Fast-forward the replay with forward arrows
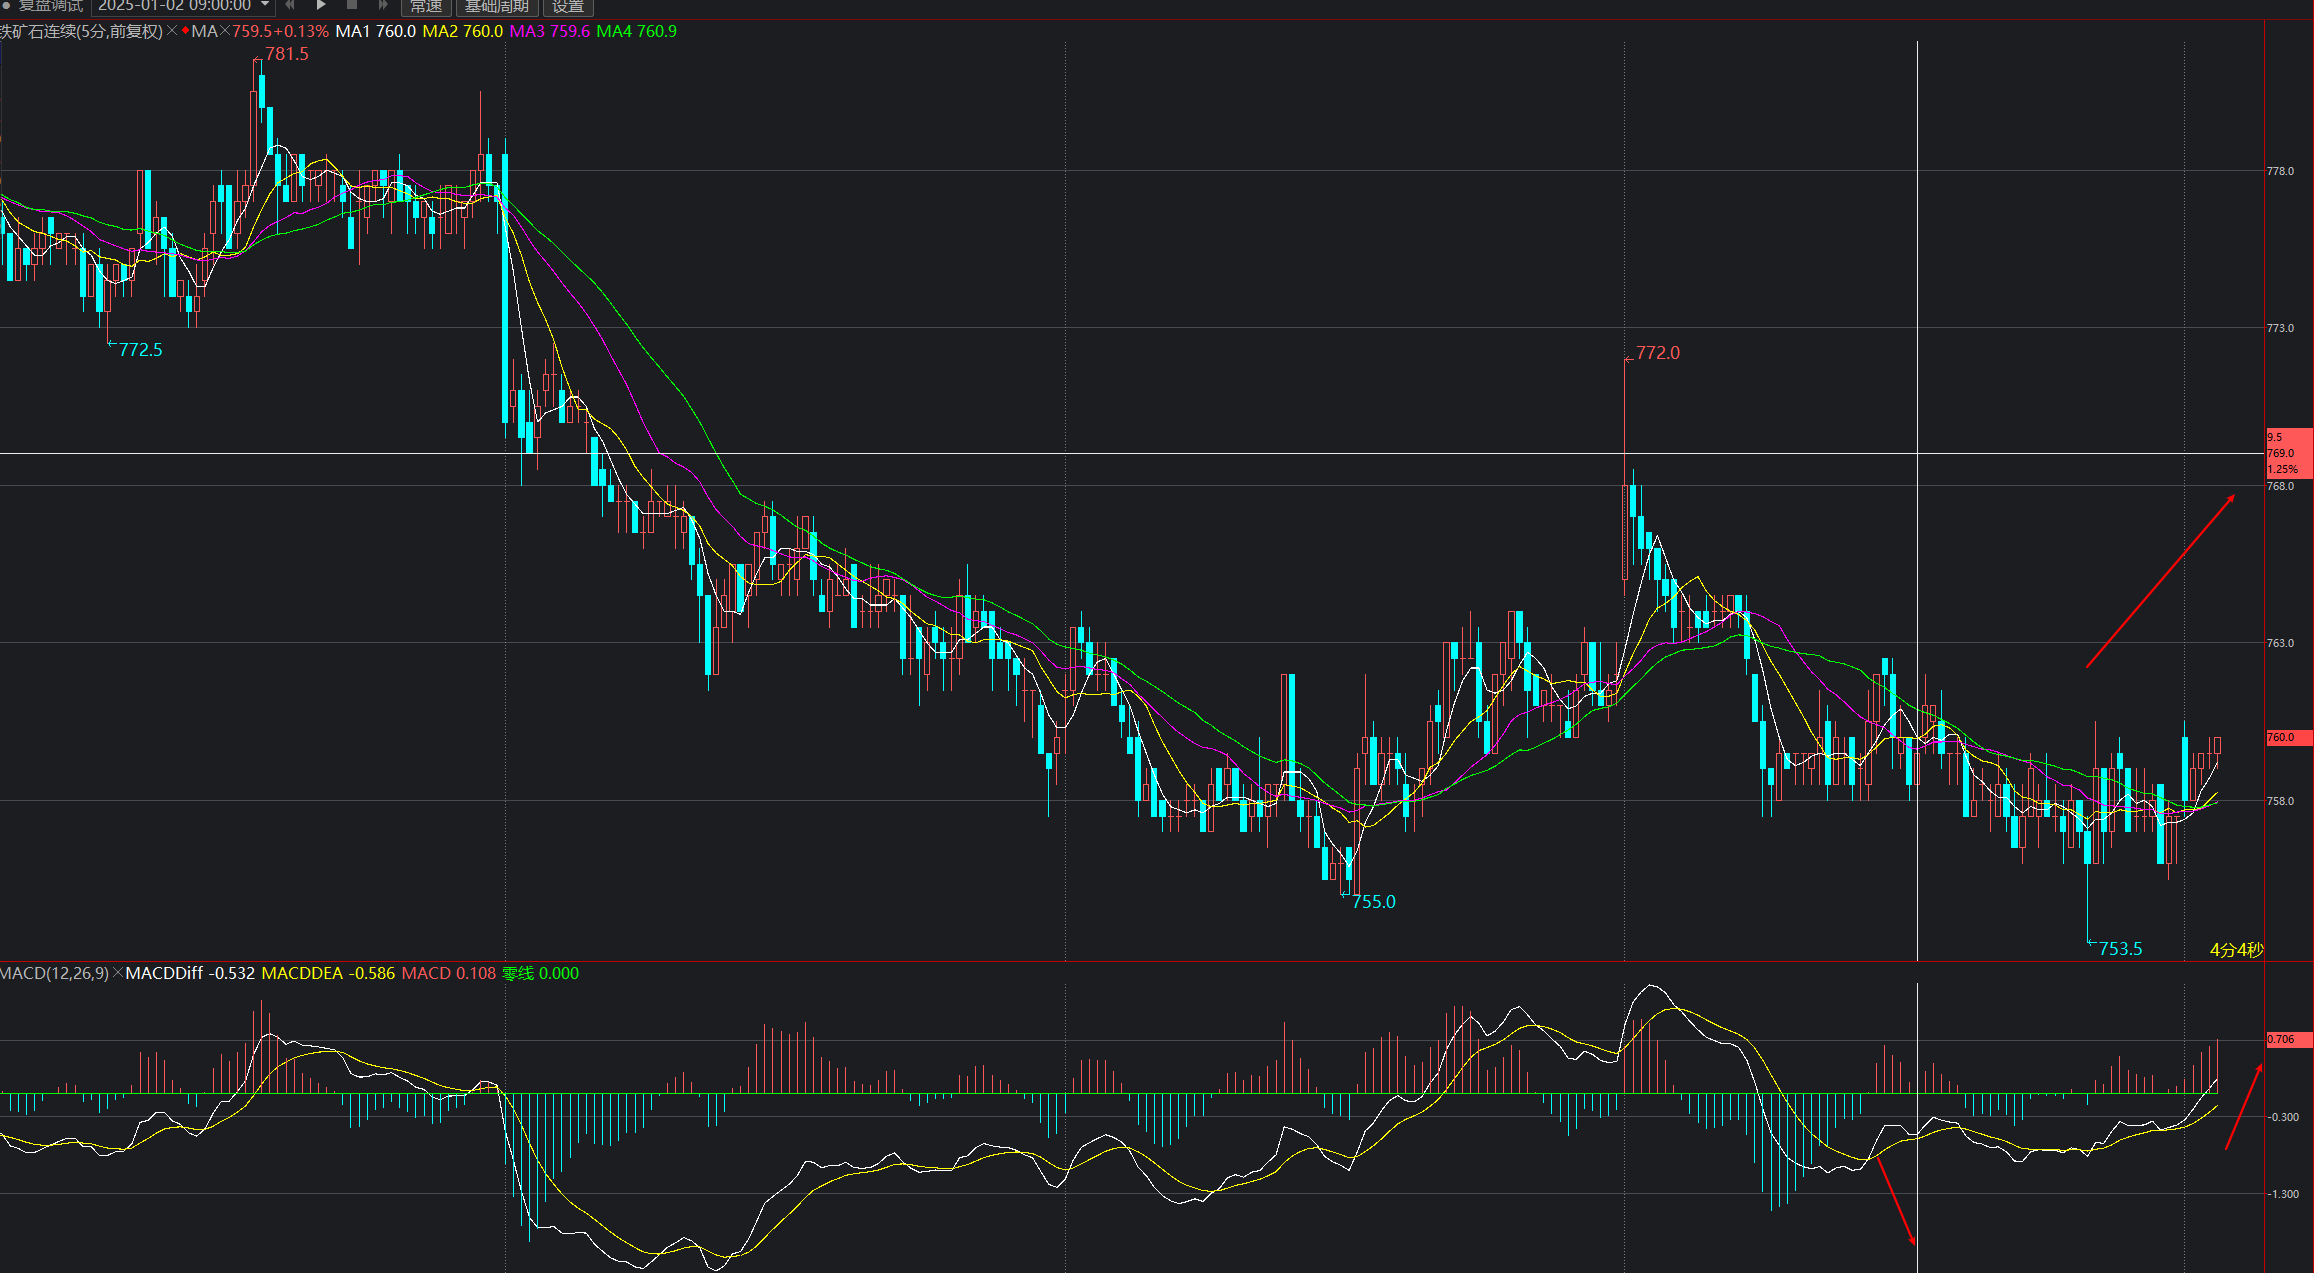Image resolution: width=2314 pixels, height=1273 pixels. pyautogui.click(x=382, y=5)
